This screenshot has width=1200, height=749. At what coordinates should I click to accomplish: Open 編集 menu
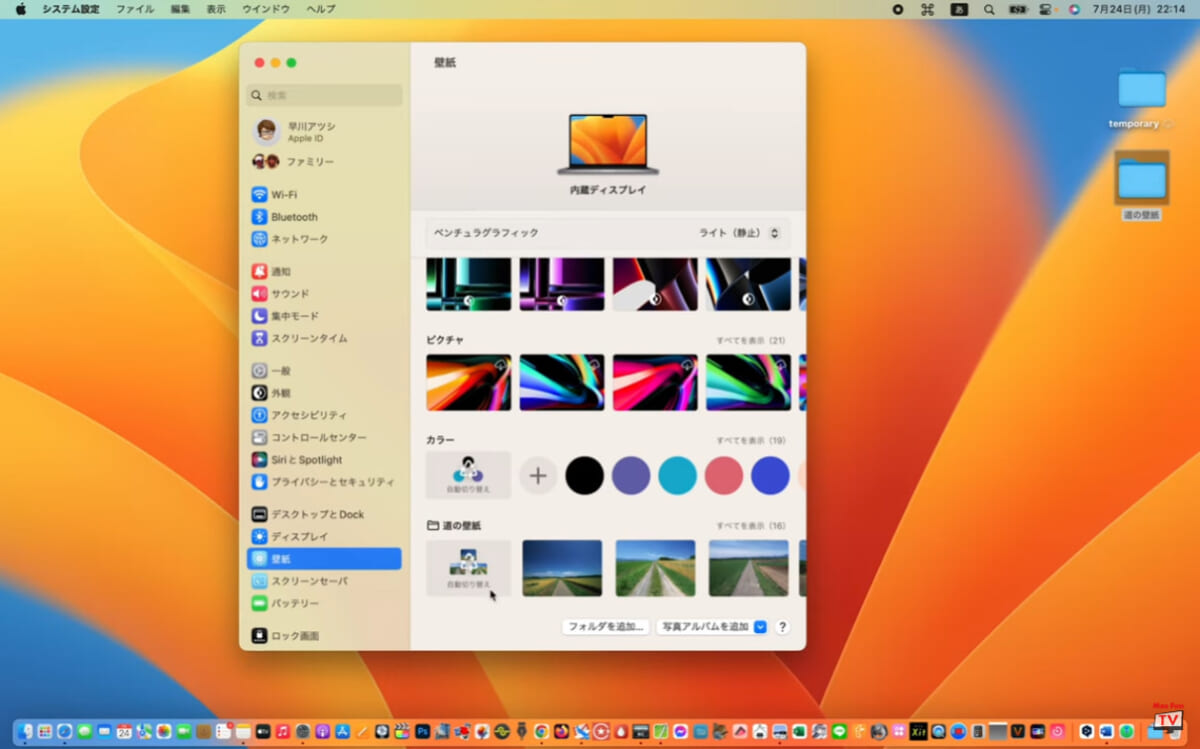point(180,9)
